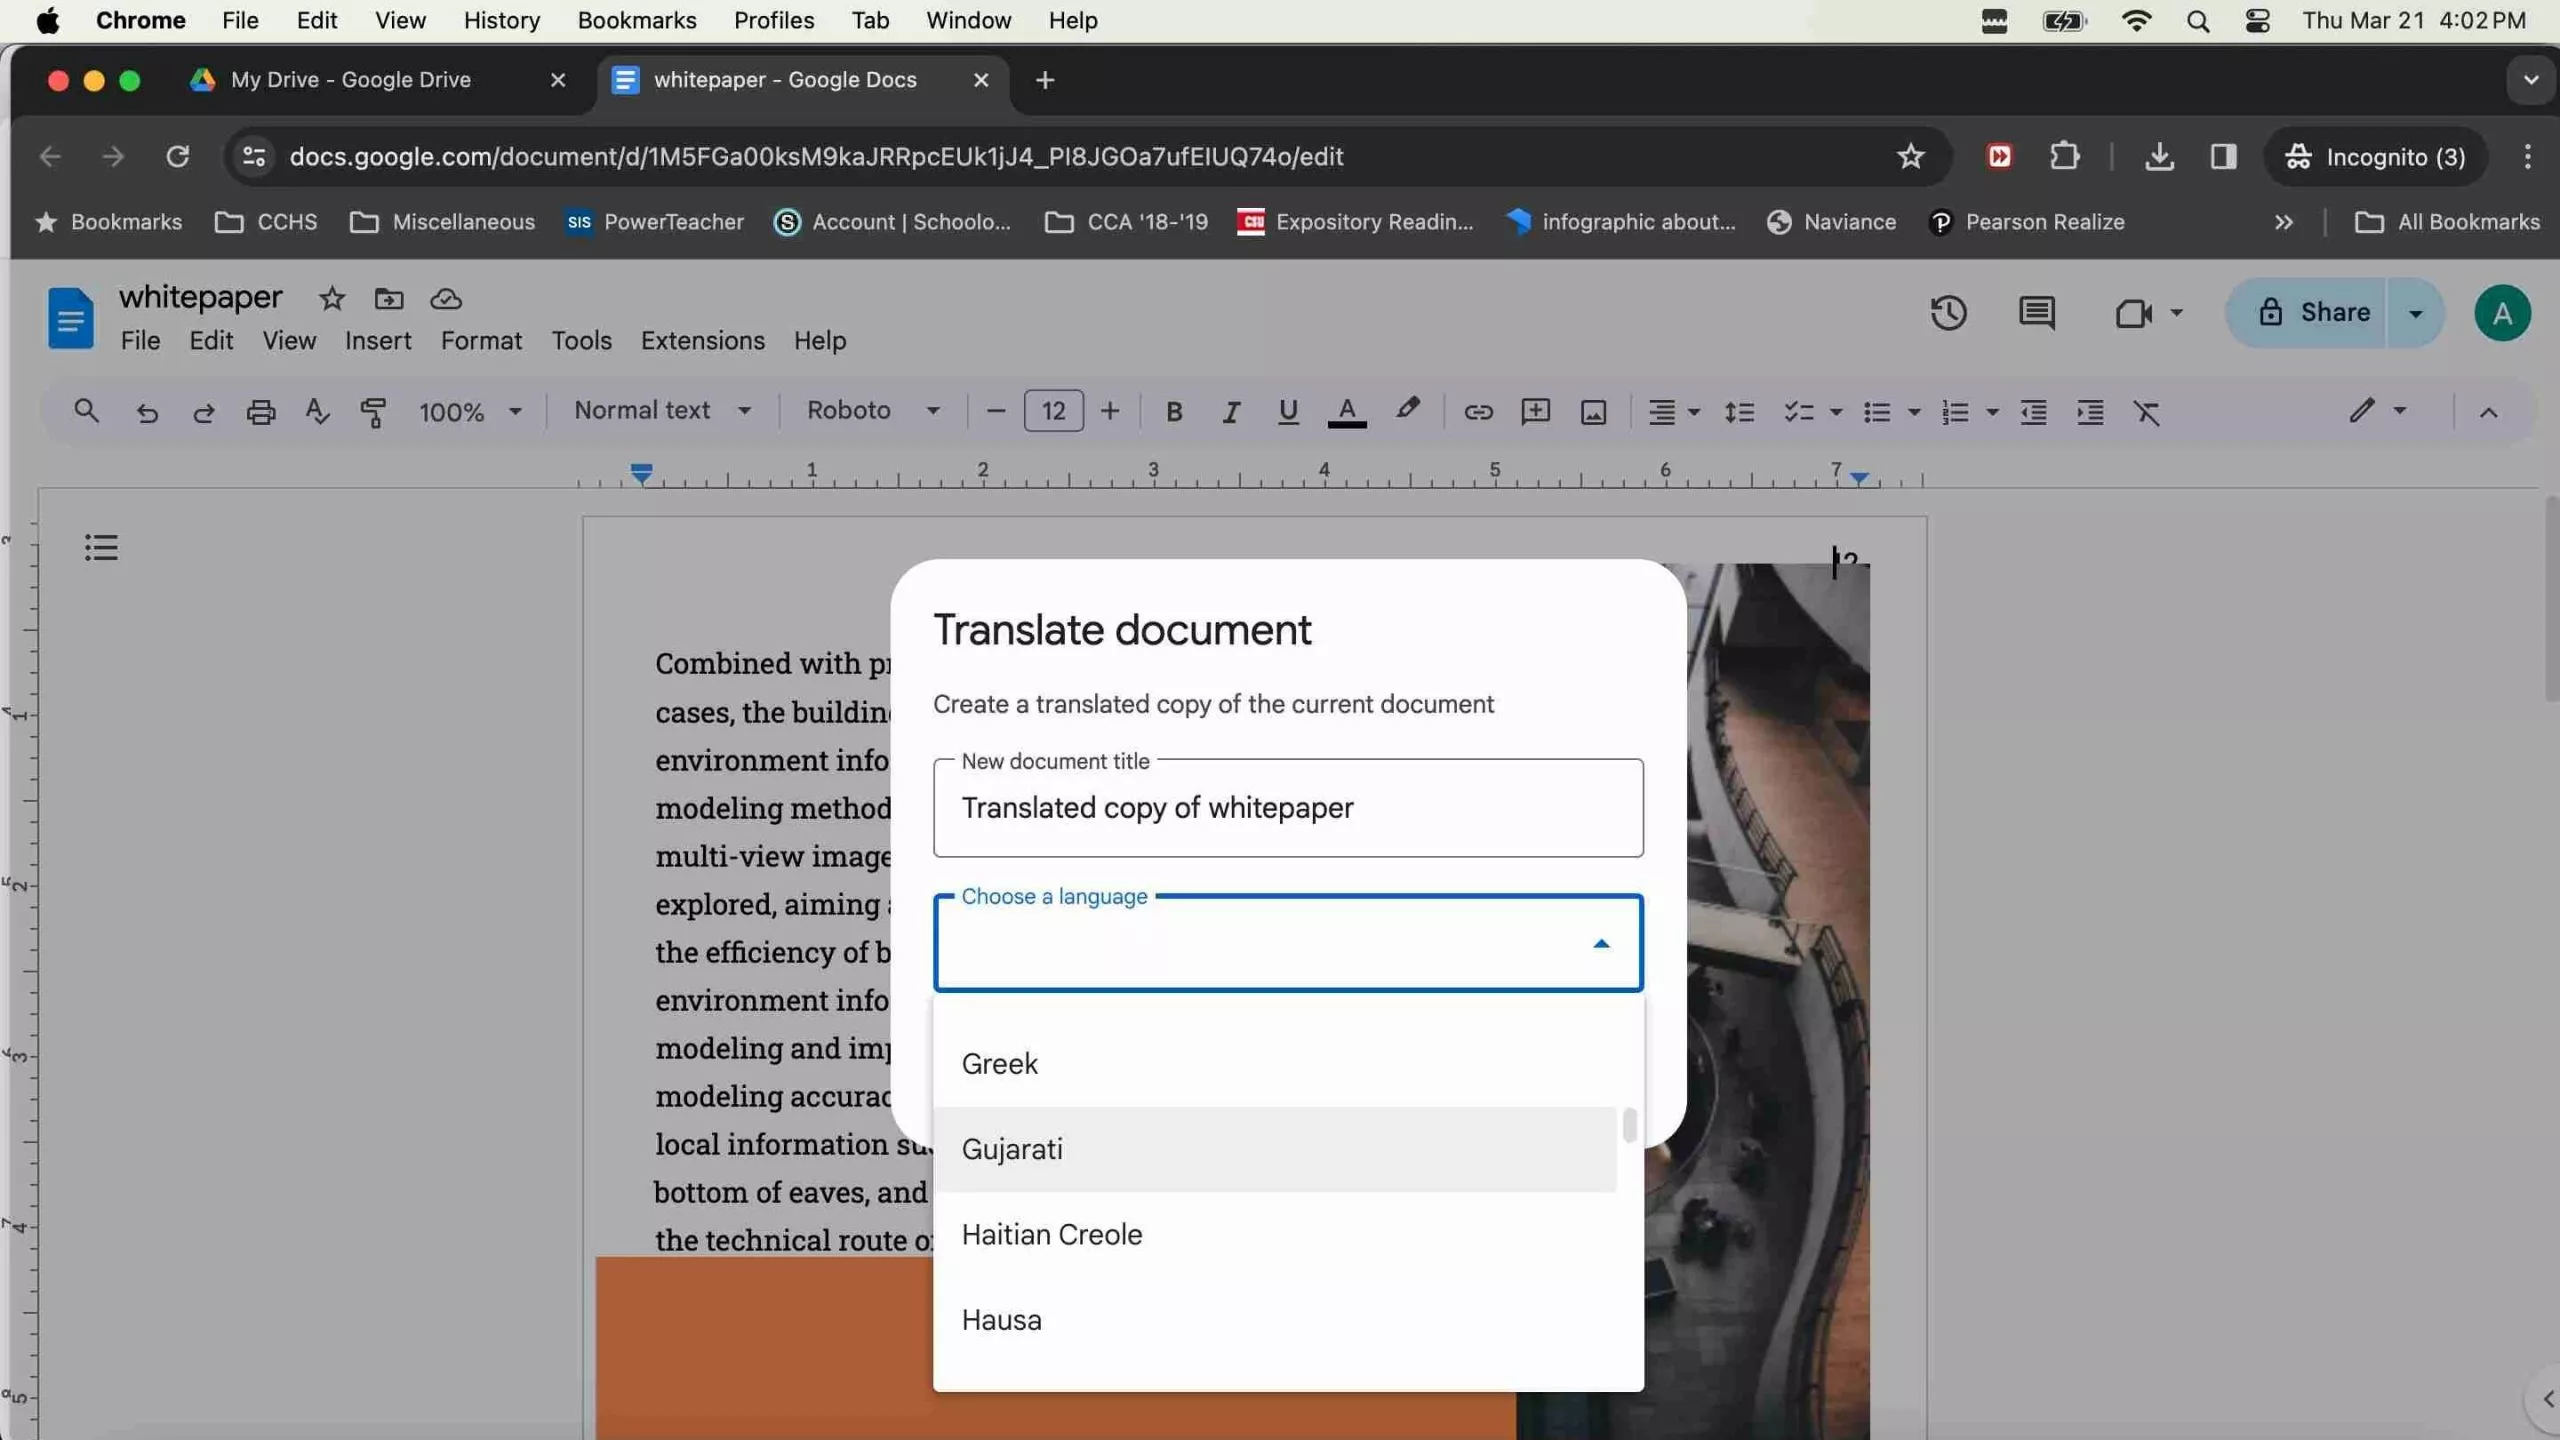Click the print icon in the toolbar

click(260, 411)
